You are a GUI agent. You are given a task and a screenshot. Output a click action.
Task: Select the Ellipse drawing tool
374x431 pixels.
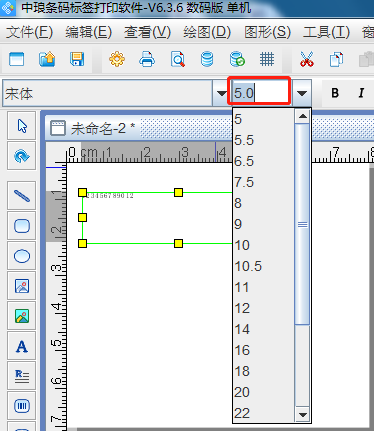(x=22, y=256)
